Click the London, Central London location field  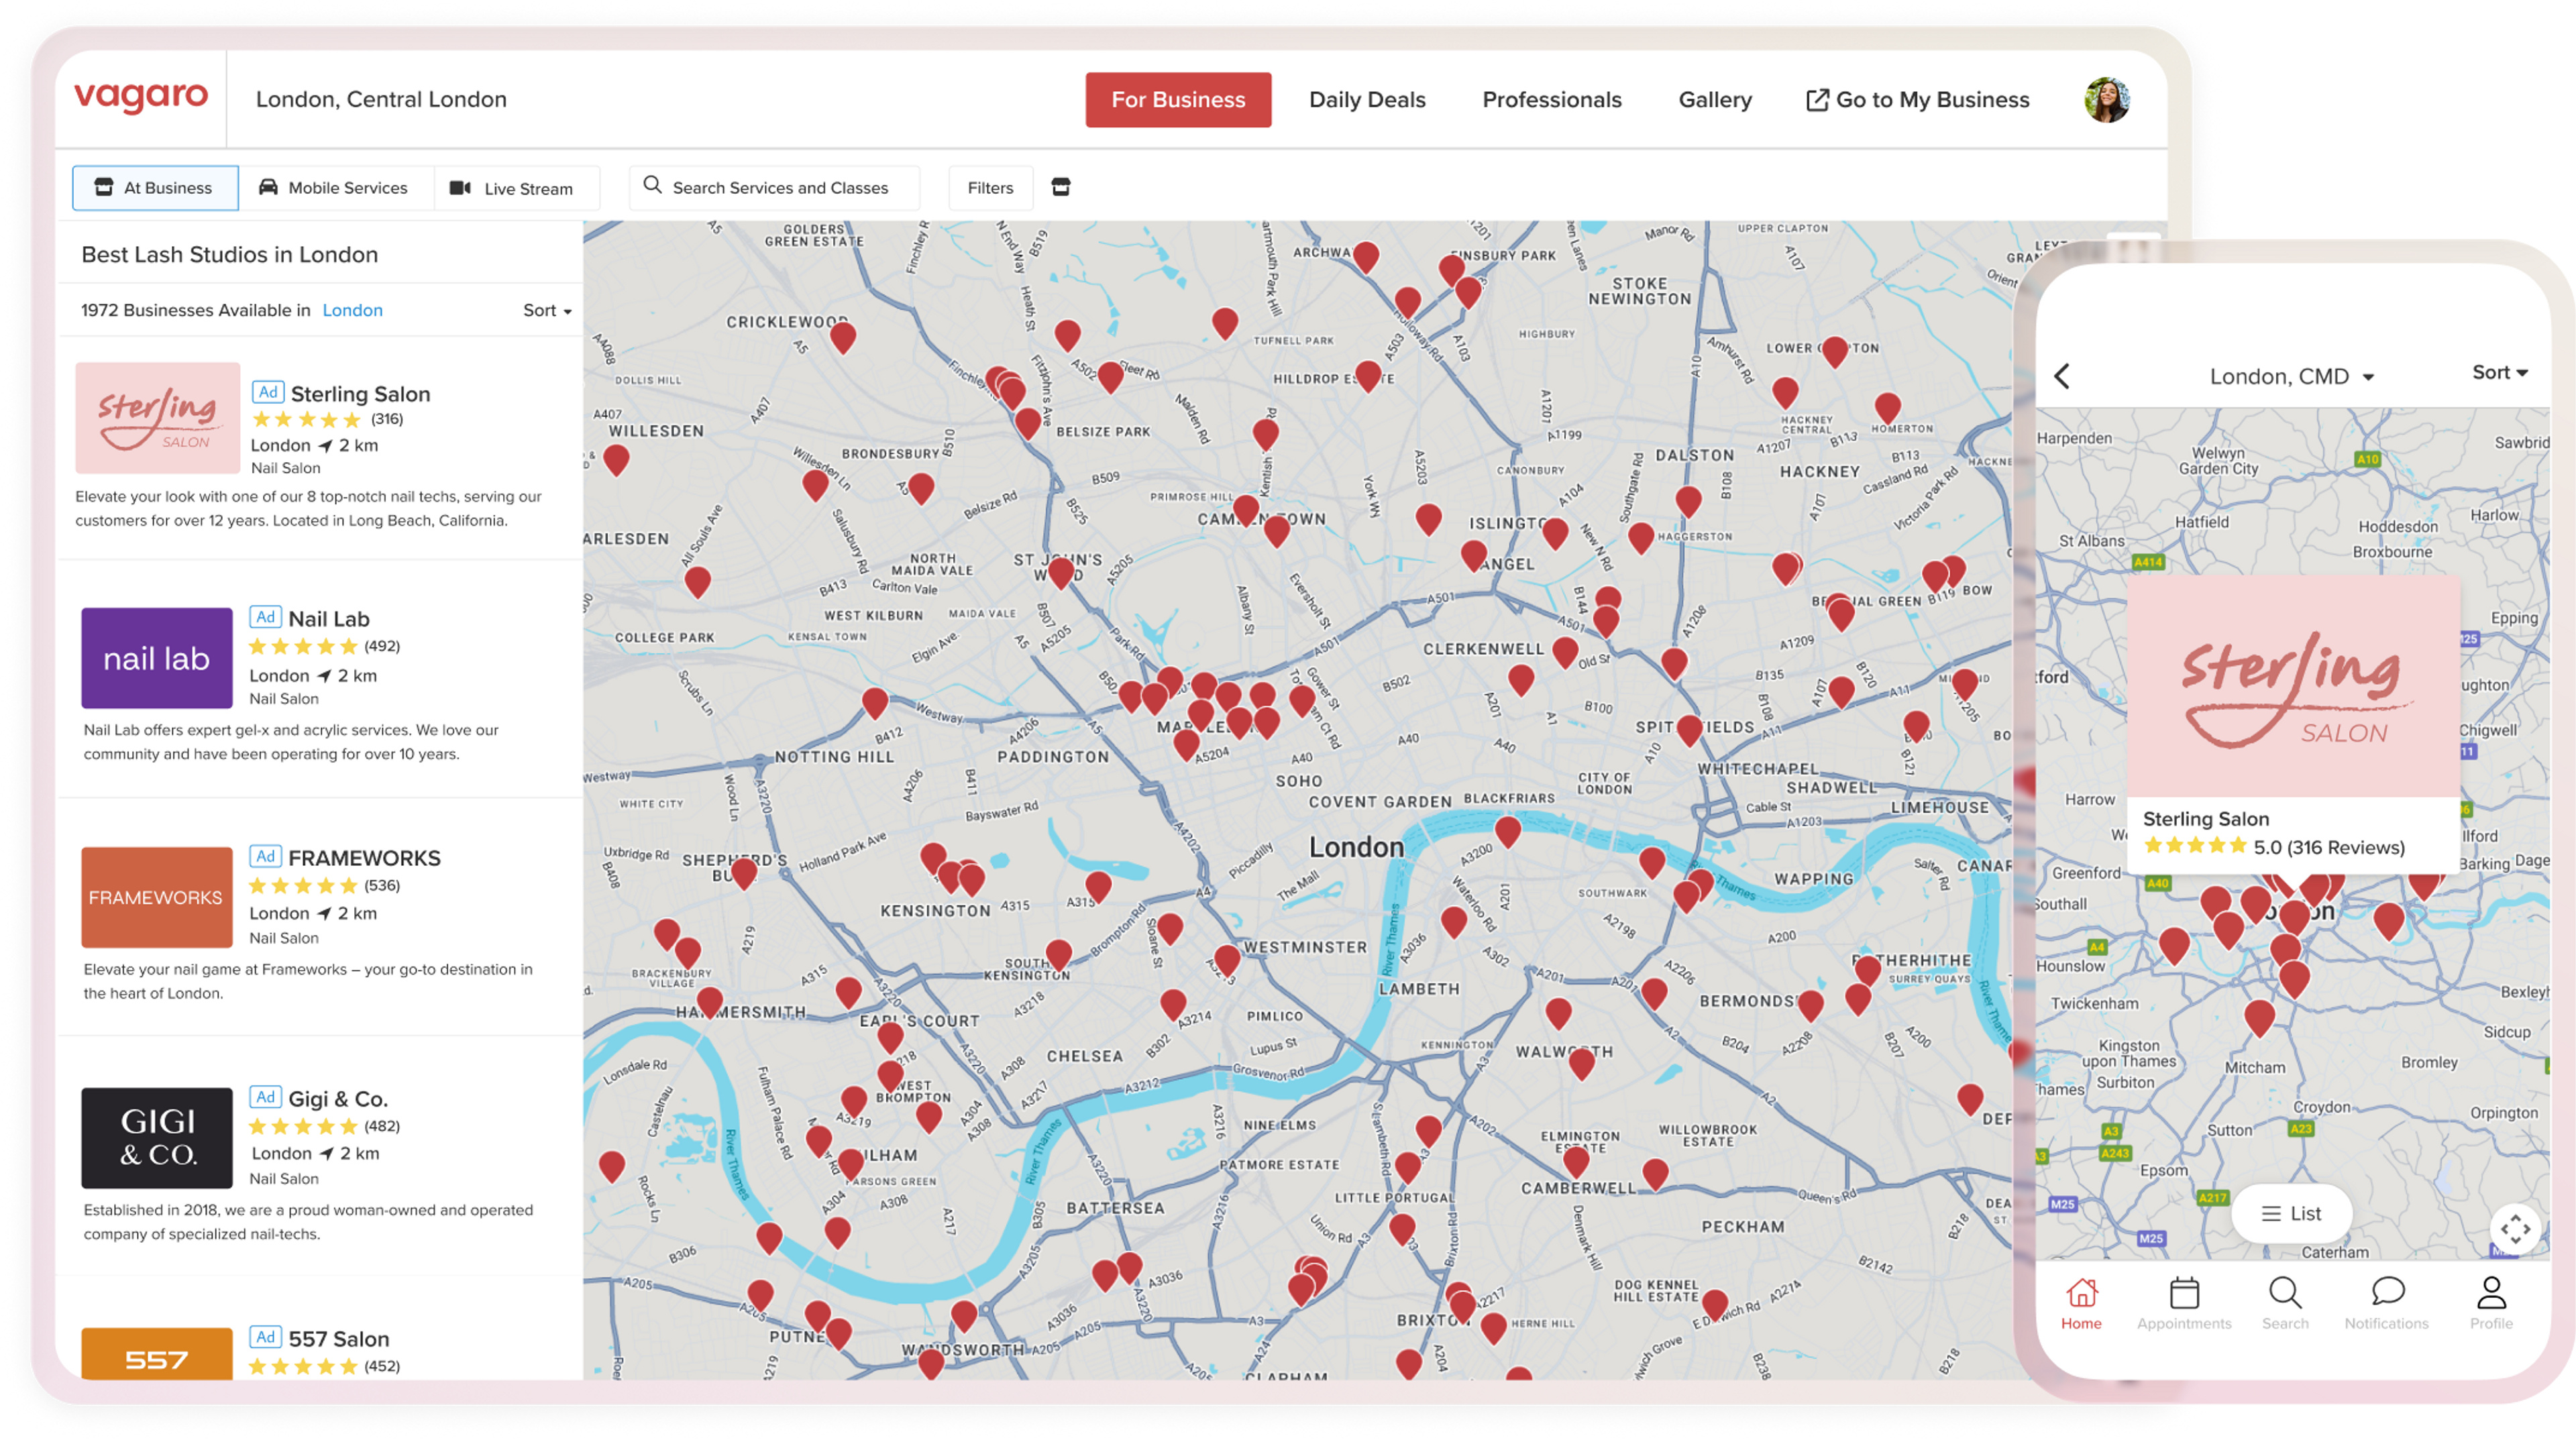[x=381, y=99]
